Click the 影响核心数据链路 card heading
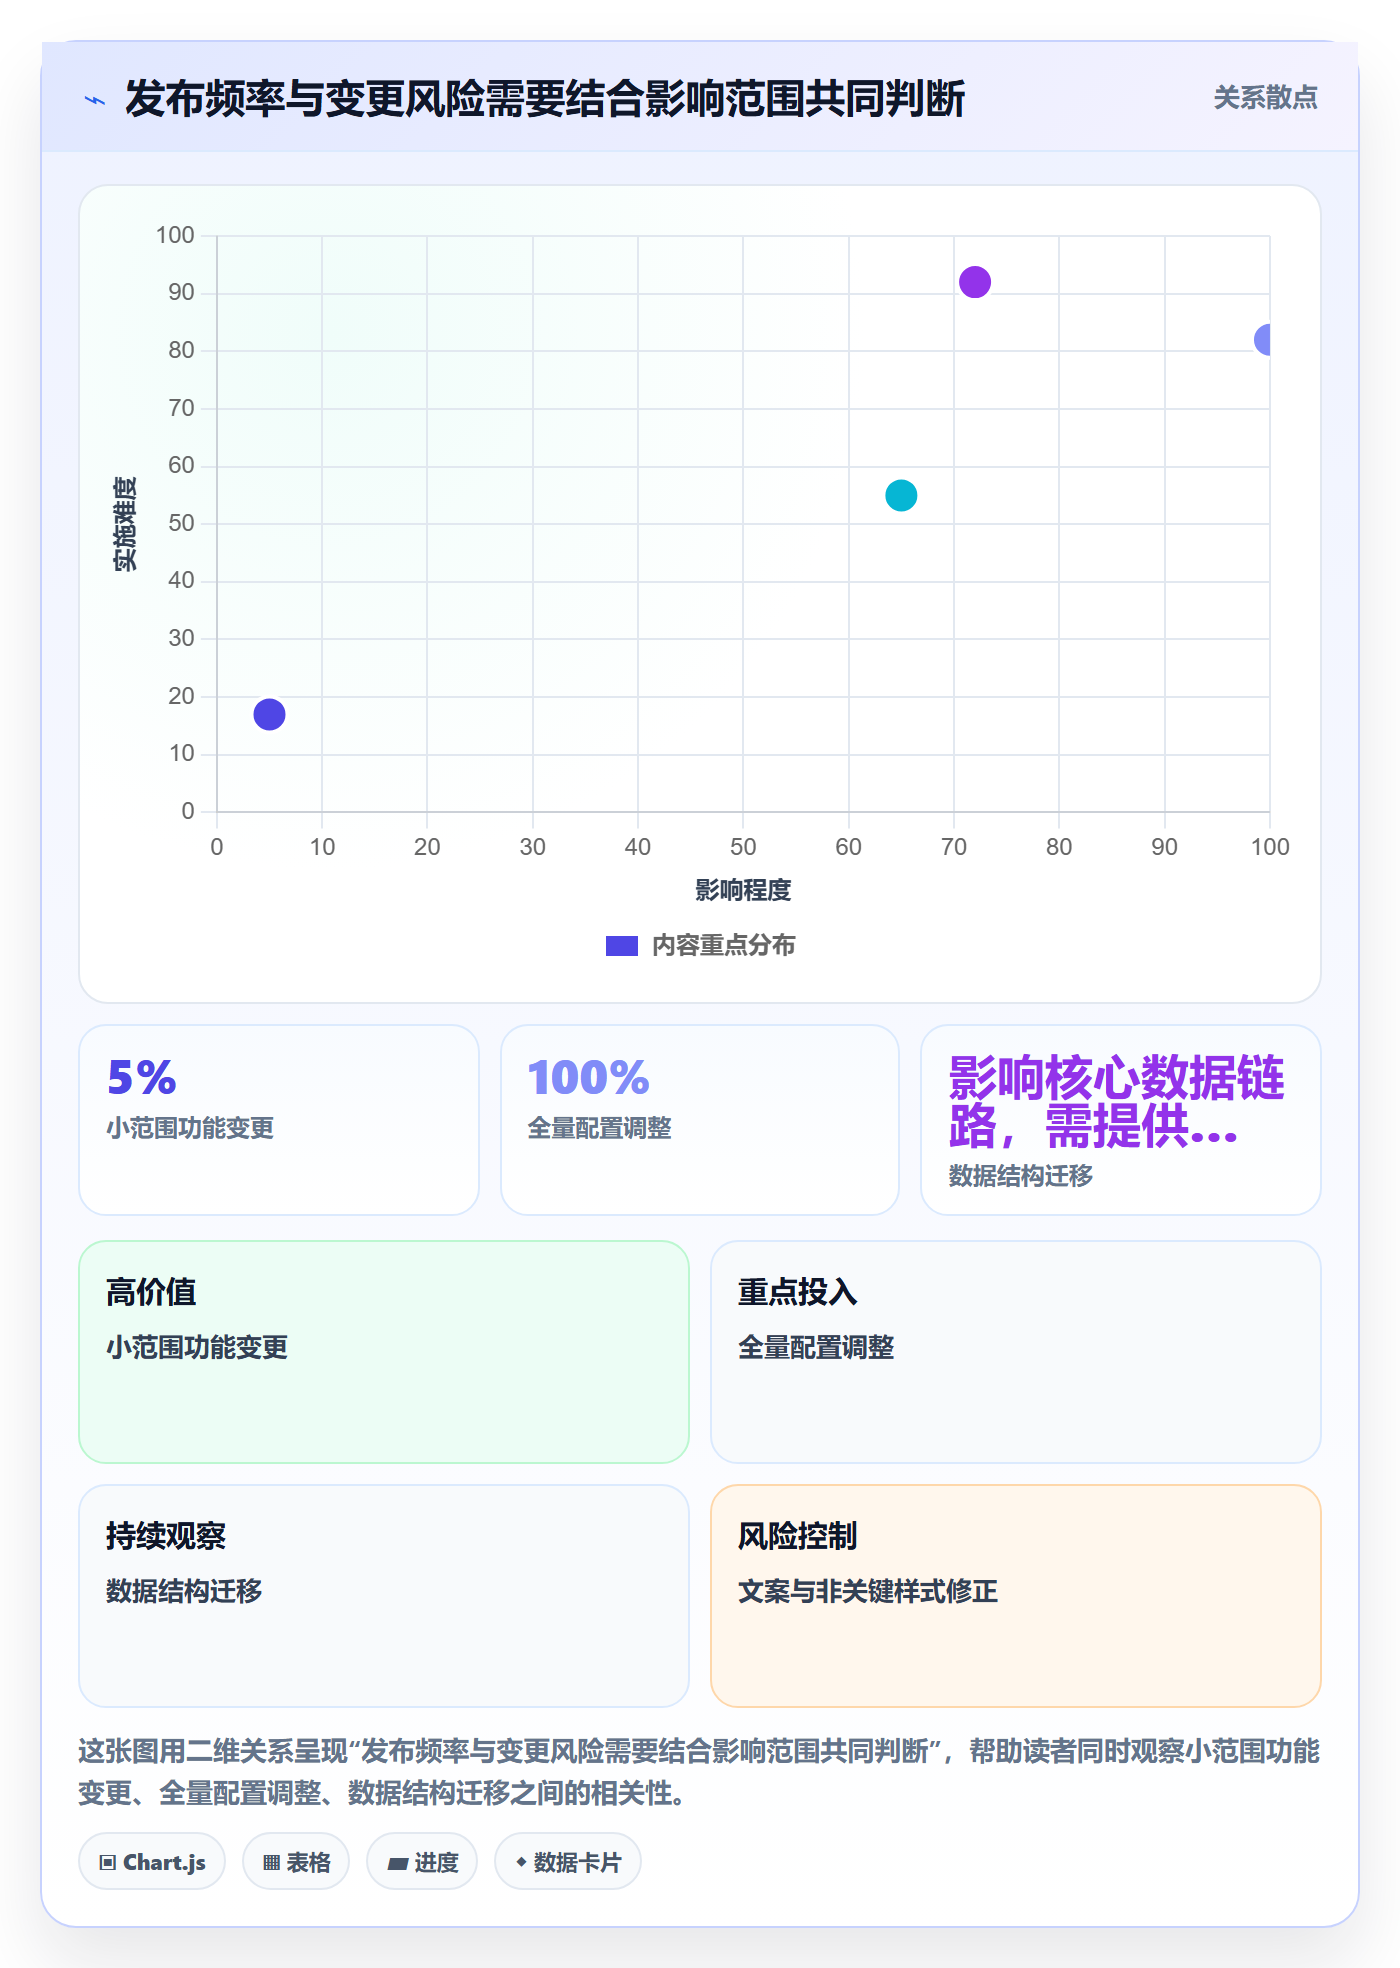The height and width of the screenshot is (1968, 1400). [x=1116, y=1102]
